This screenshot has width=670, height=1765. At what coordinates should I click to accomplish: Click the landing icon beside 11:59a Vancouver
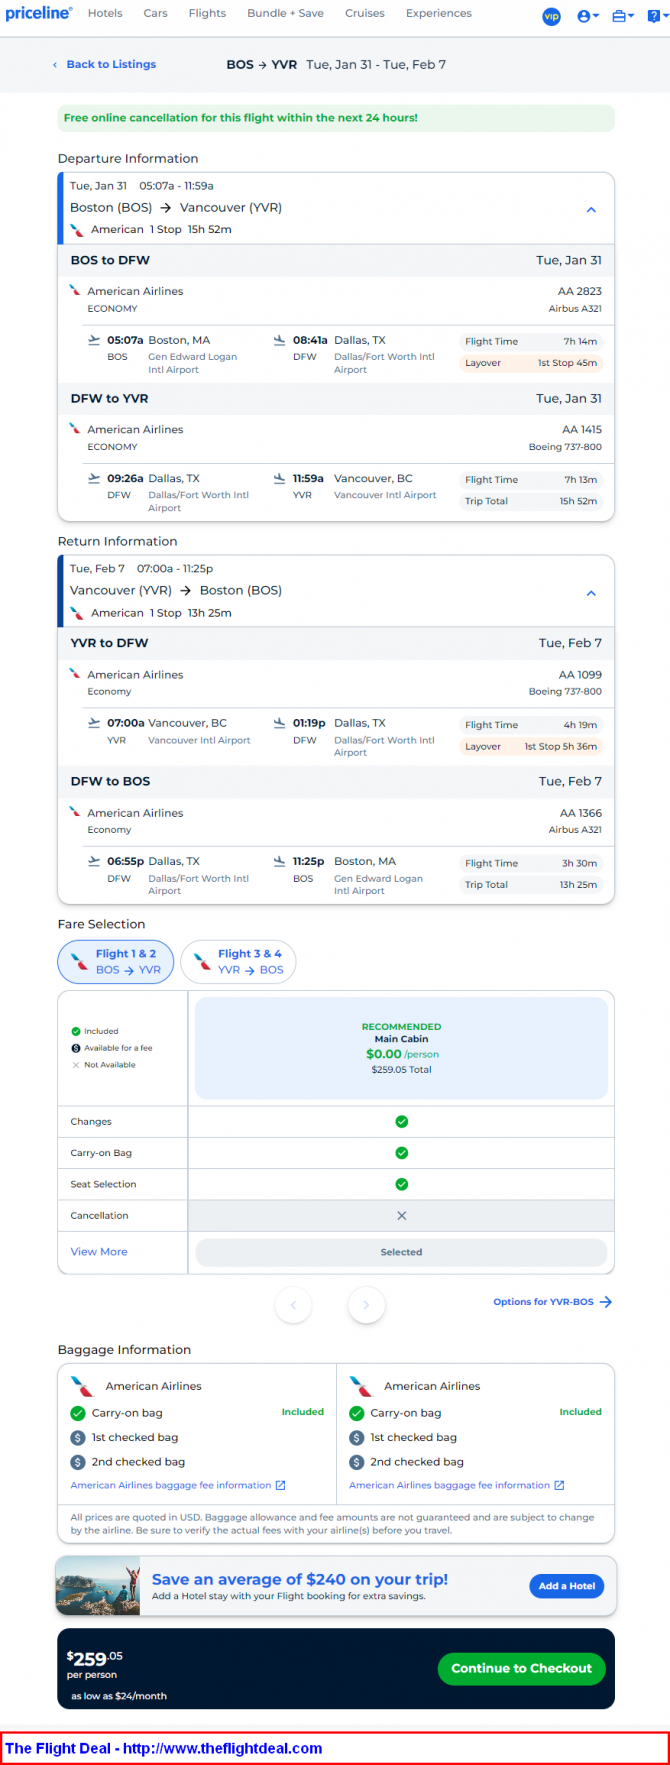[280, 478]
